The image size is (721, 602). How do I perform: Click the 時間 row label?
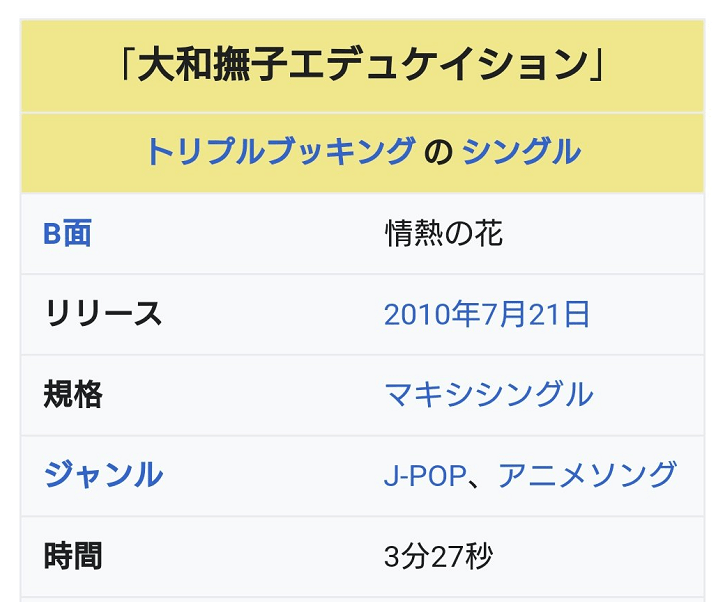coord(73,556)
